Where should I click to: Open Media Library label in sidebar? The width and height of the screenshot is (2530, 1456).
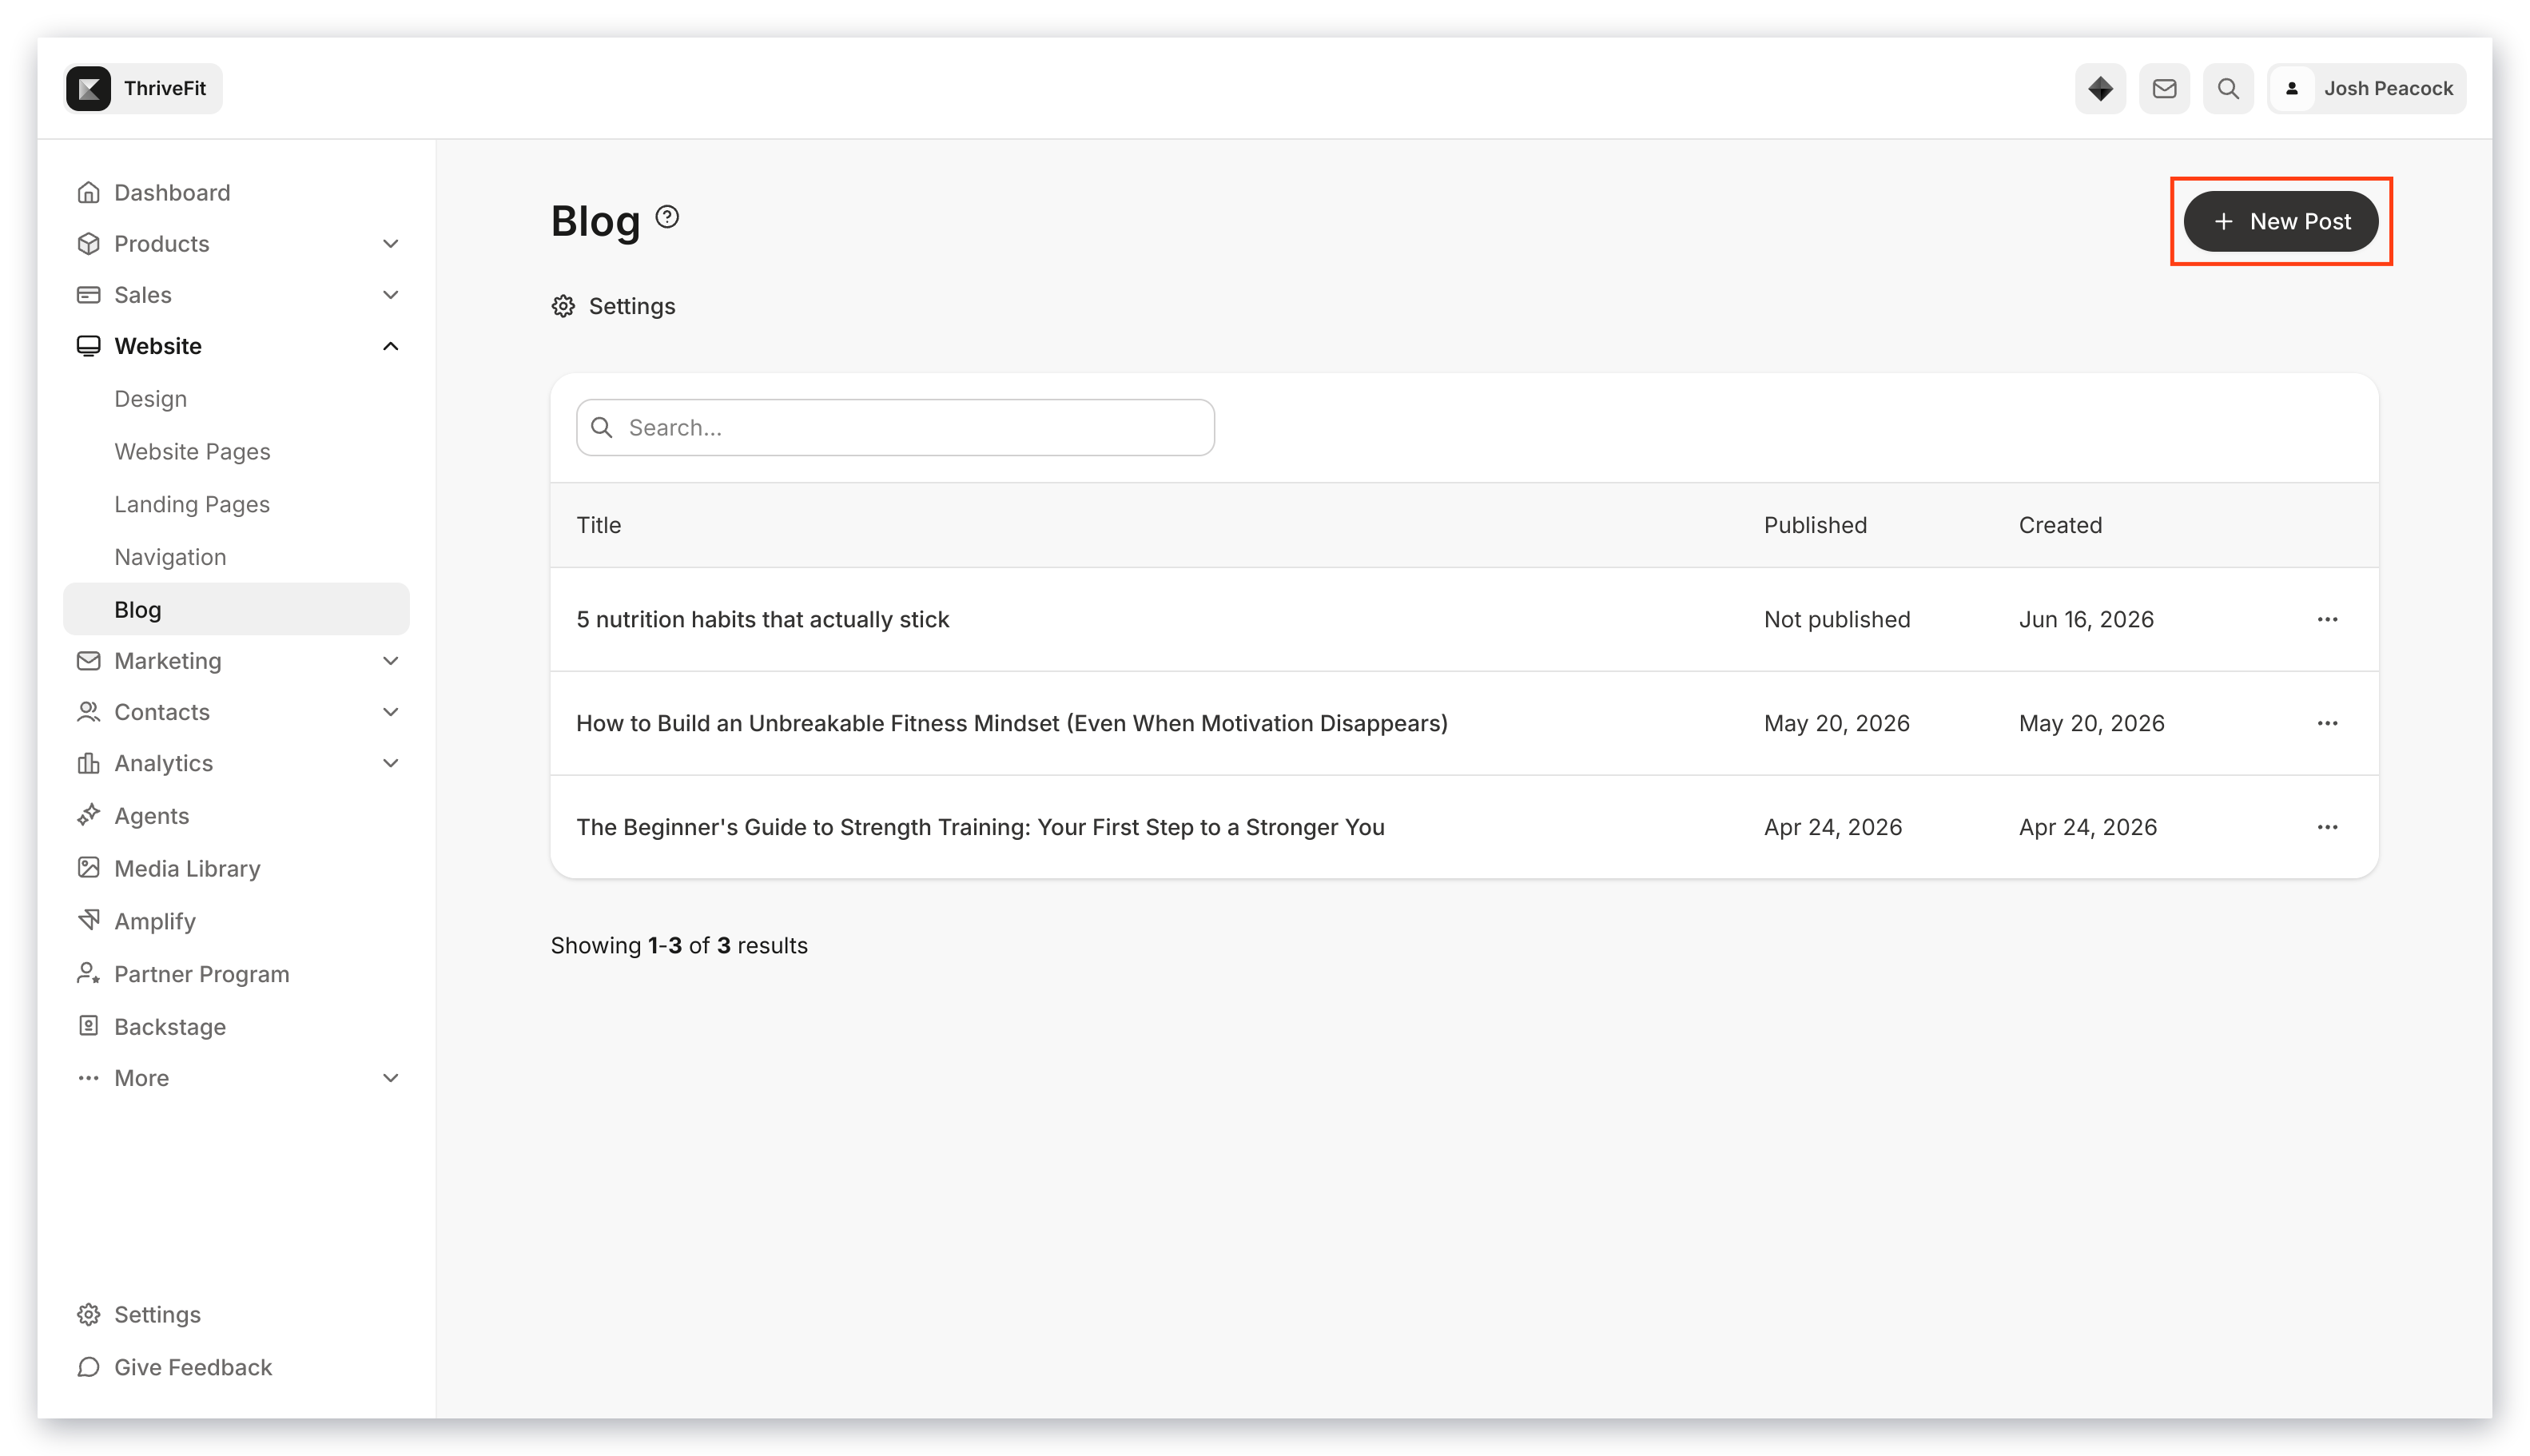coord(187,868)
